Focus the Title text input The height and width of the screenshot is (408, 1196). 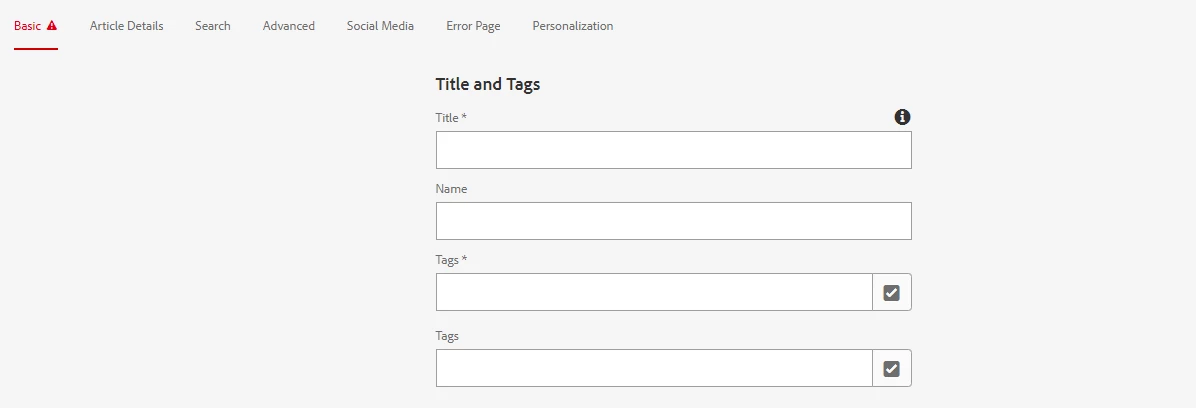tap(673, 150)
